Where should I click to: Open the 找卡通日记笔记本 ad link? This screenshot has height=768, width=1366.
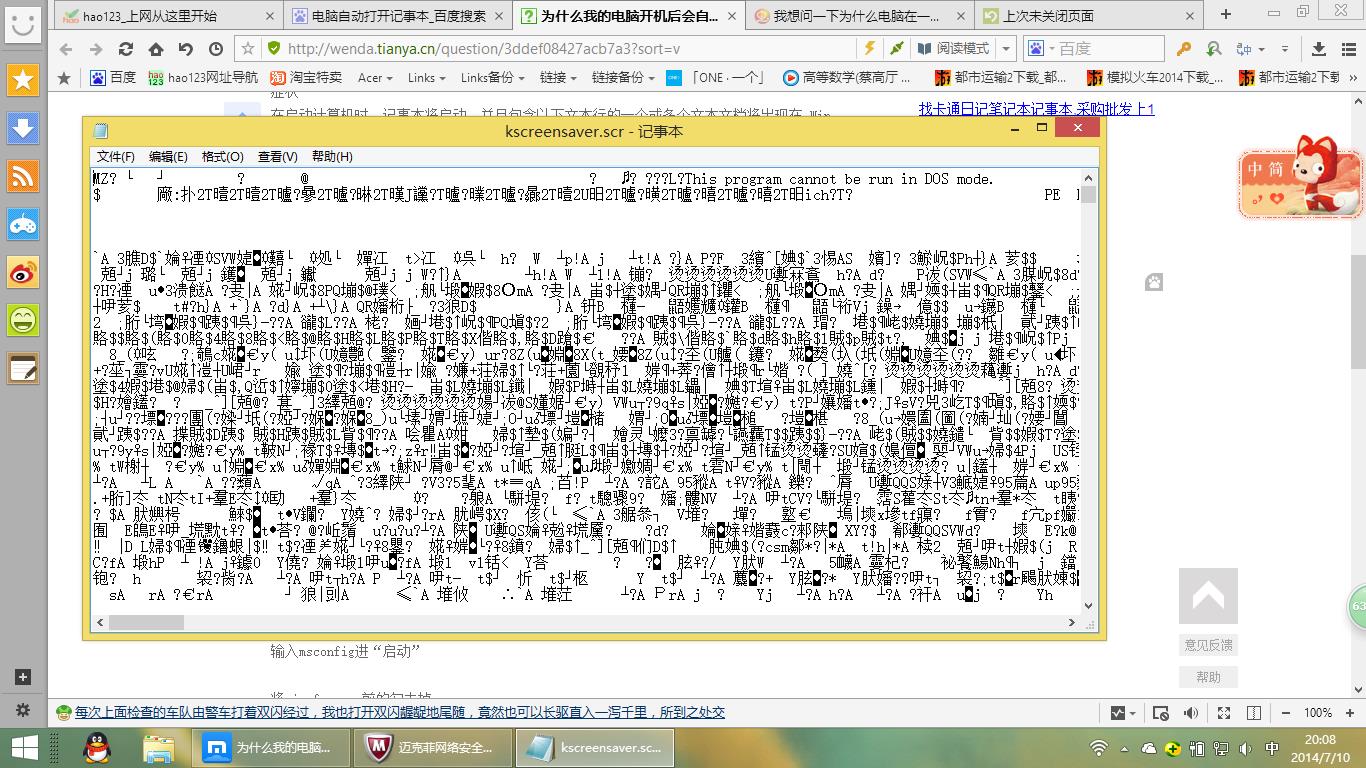point(1037,109)
